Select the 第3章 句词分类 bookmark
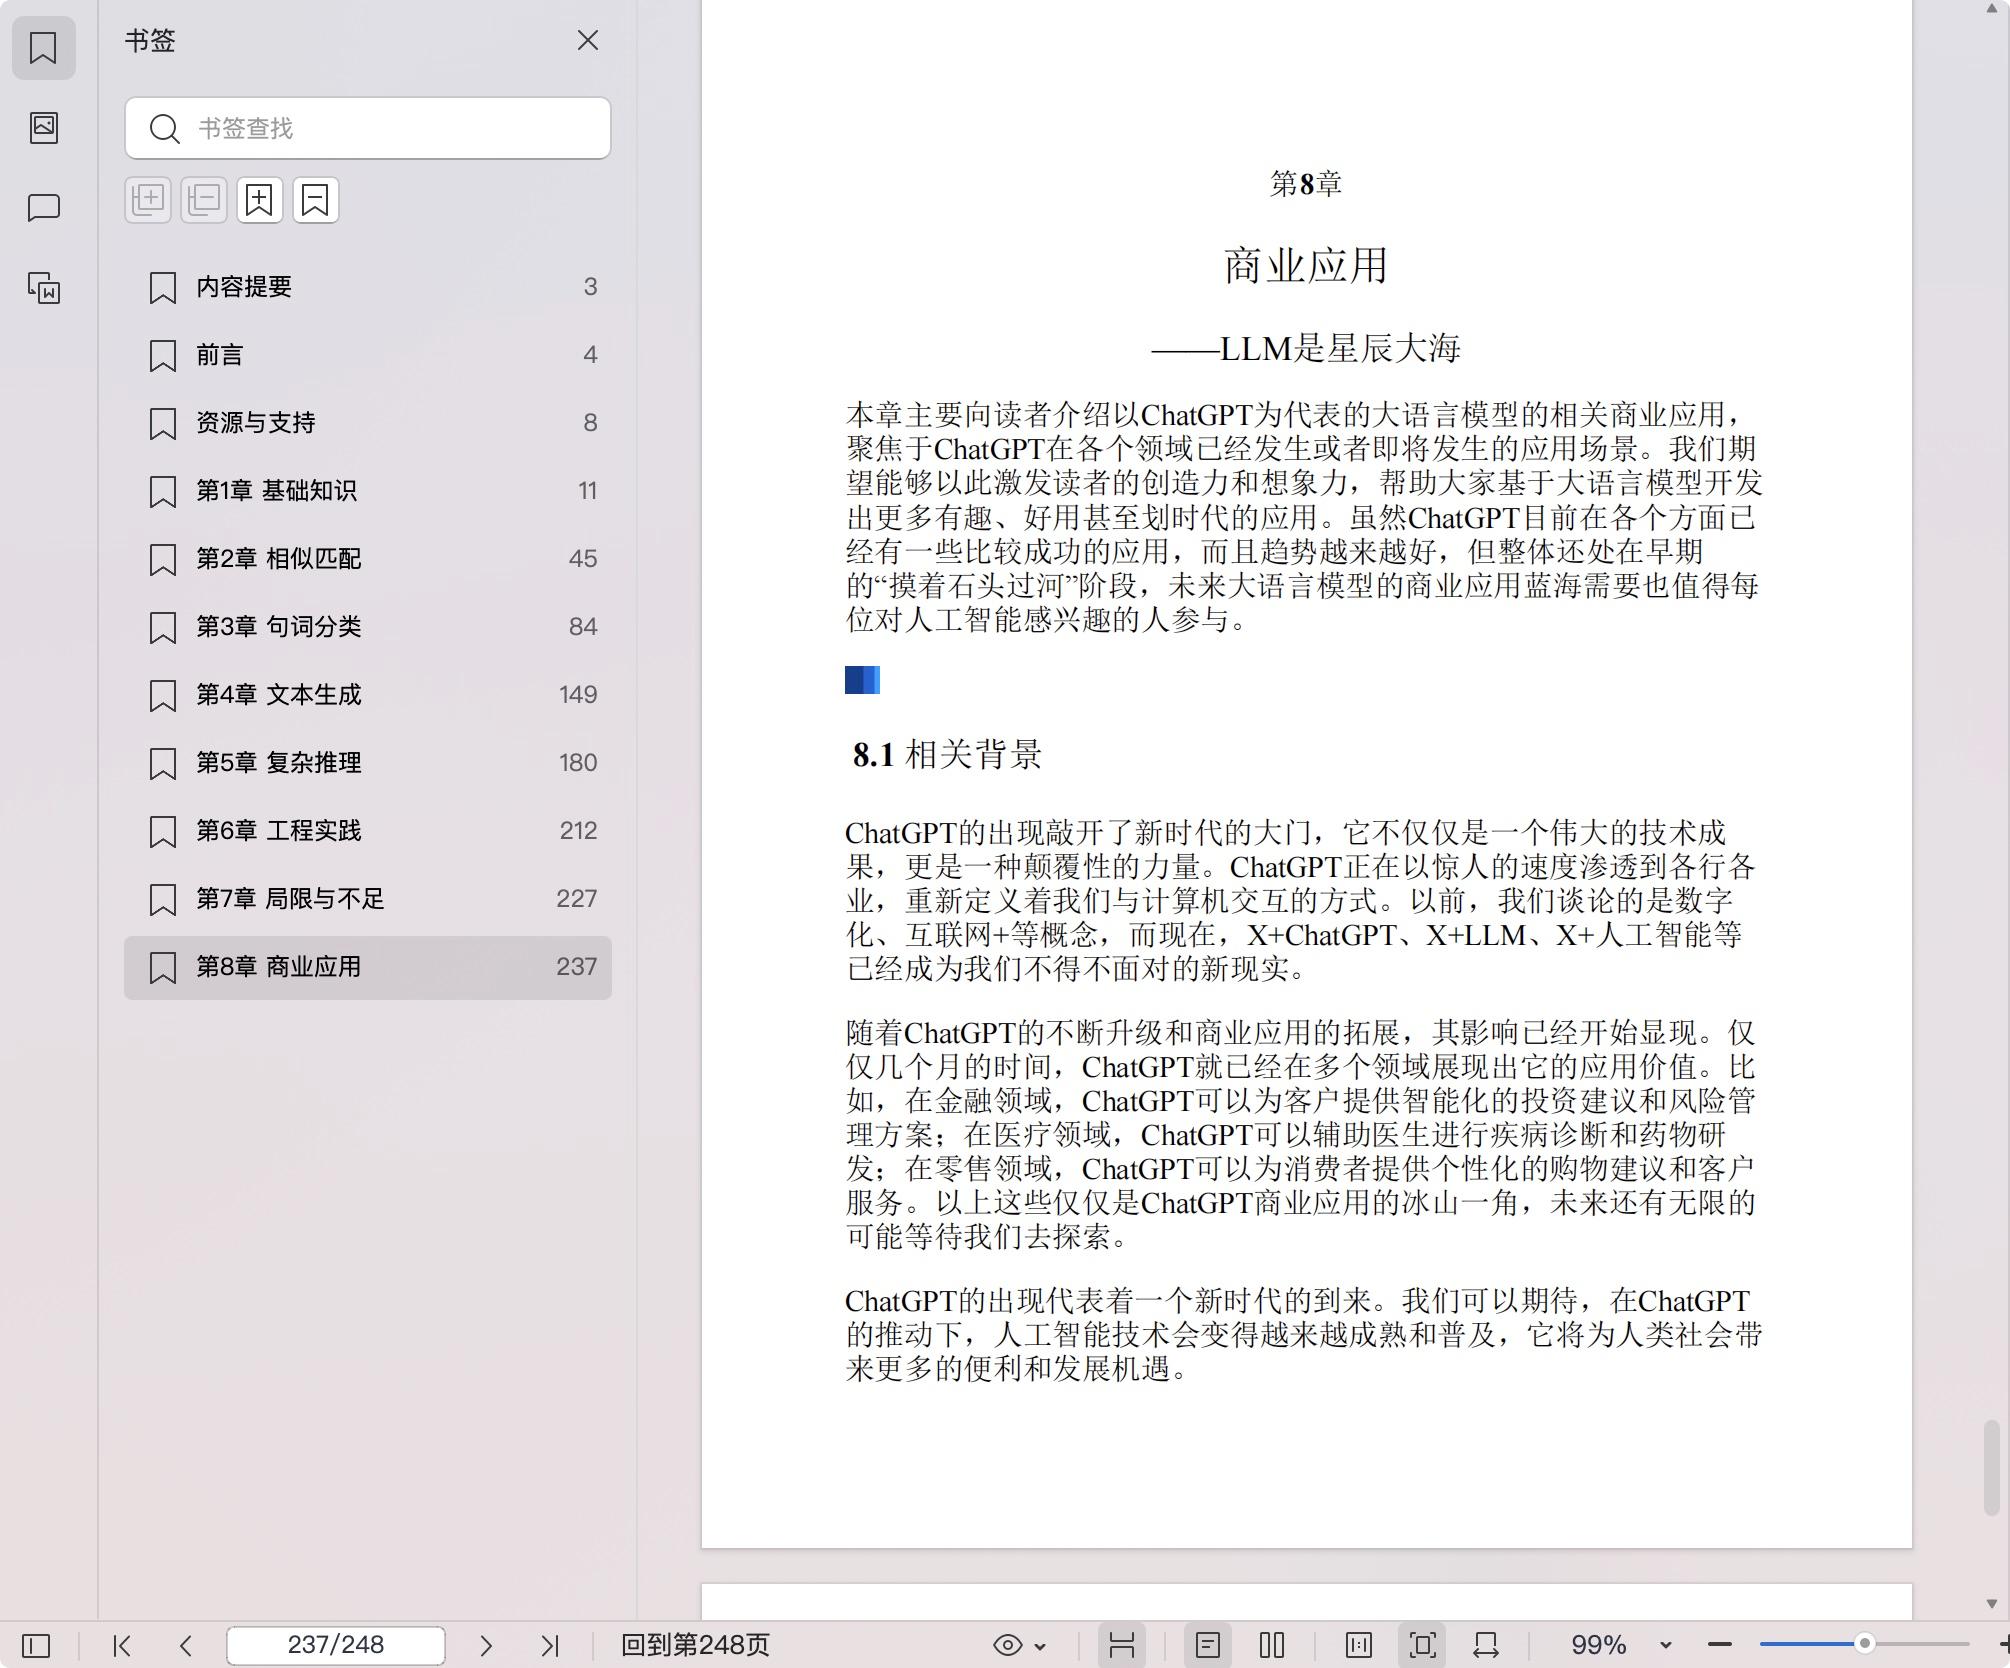Viewport: 2010px width, 1668px height. click(368, 627)
